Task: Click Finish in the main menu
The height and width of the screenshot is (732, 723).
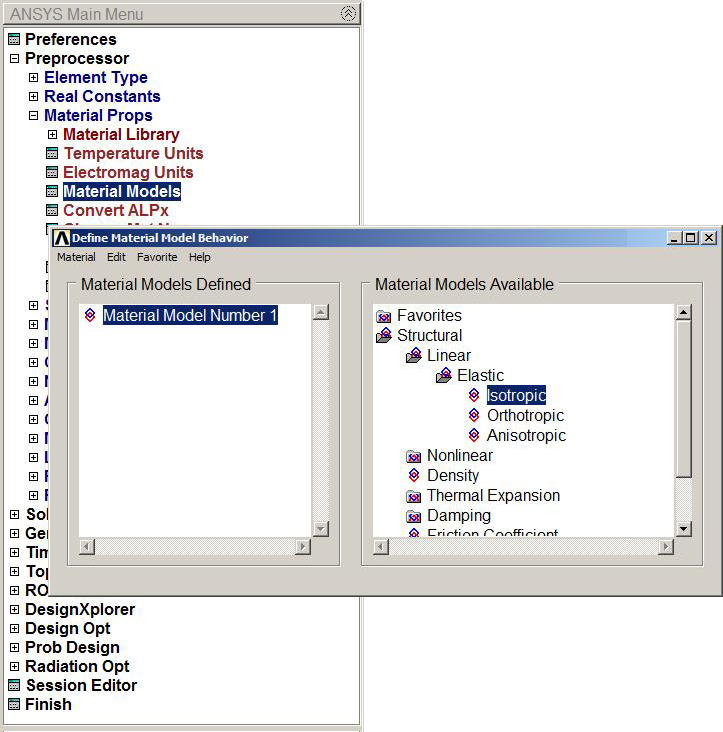Action: [48, 705]
